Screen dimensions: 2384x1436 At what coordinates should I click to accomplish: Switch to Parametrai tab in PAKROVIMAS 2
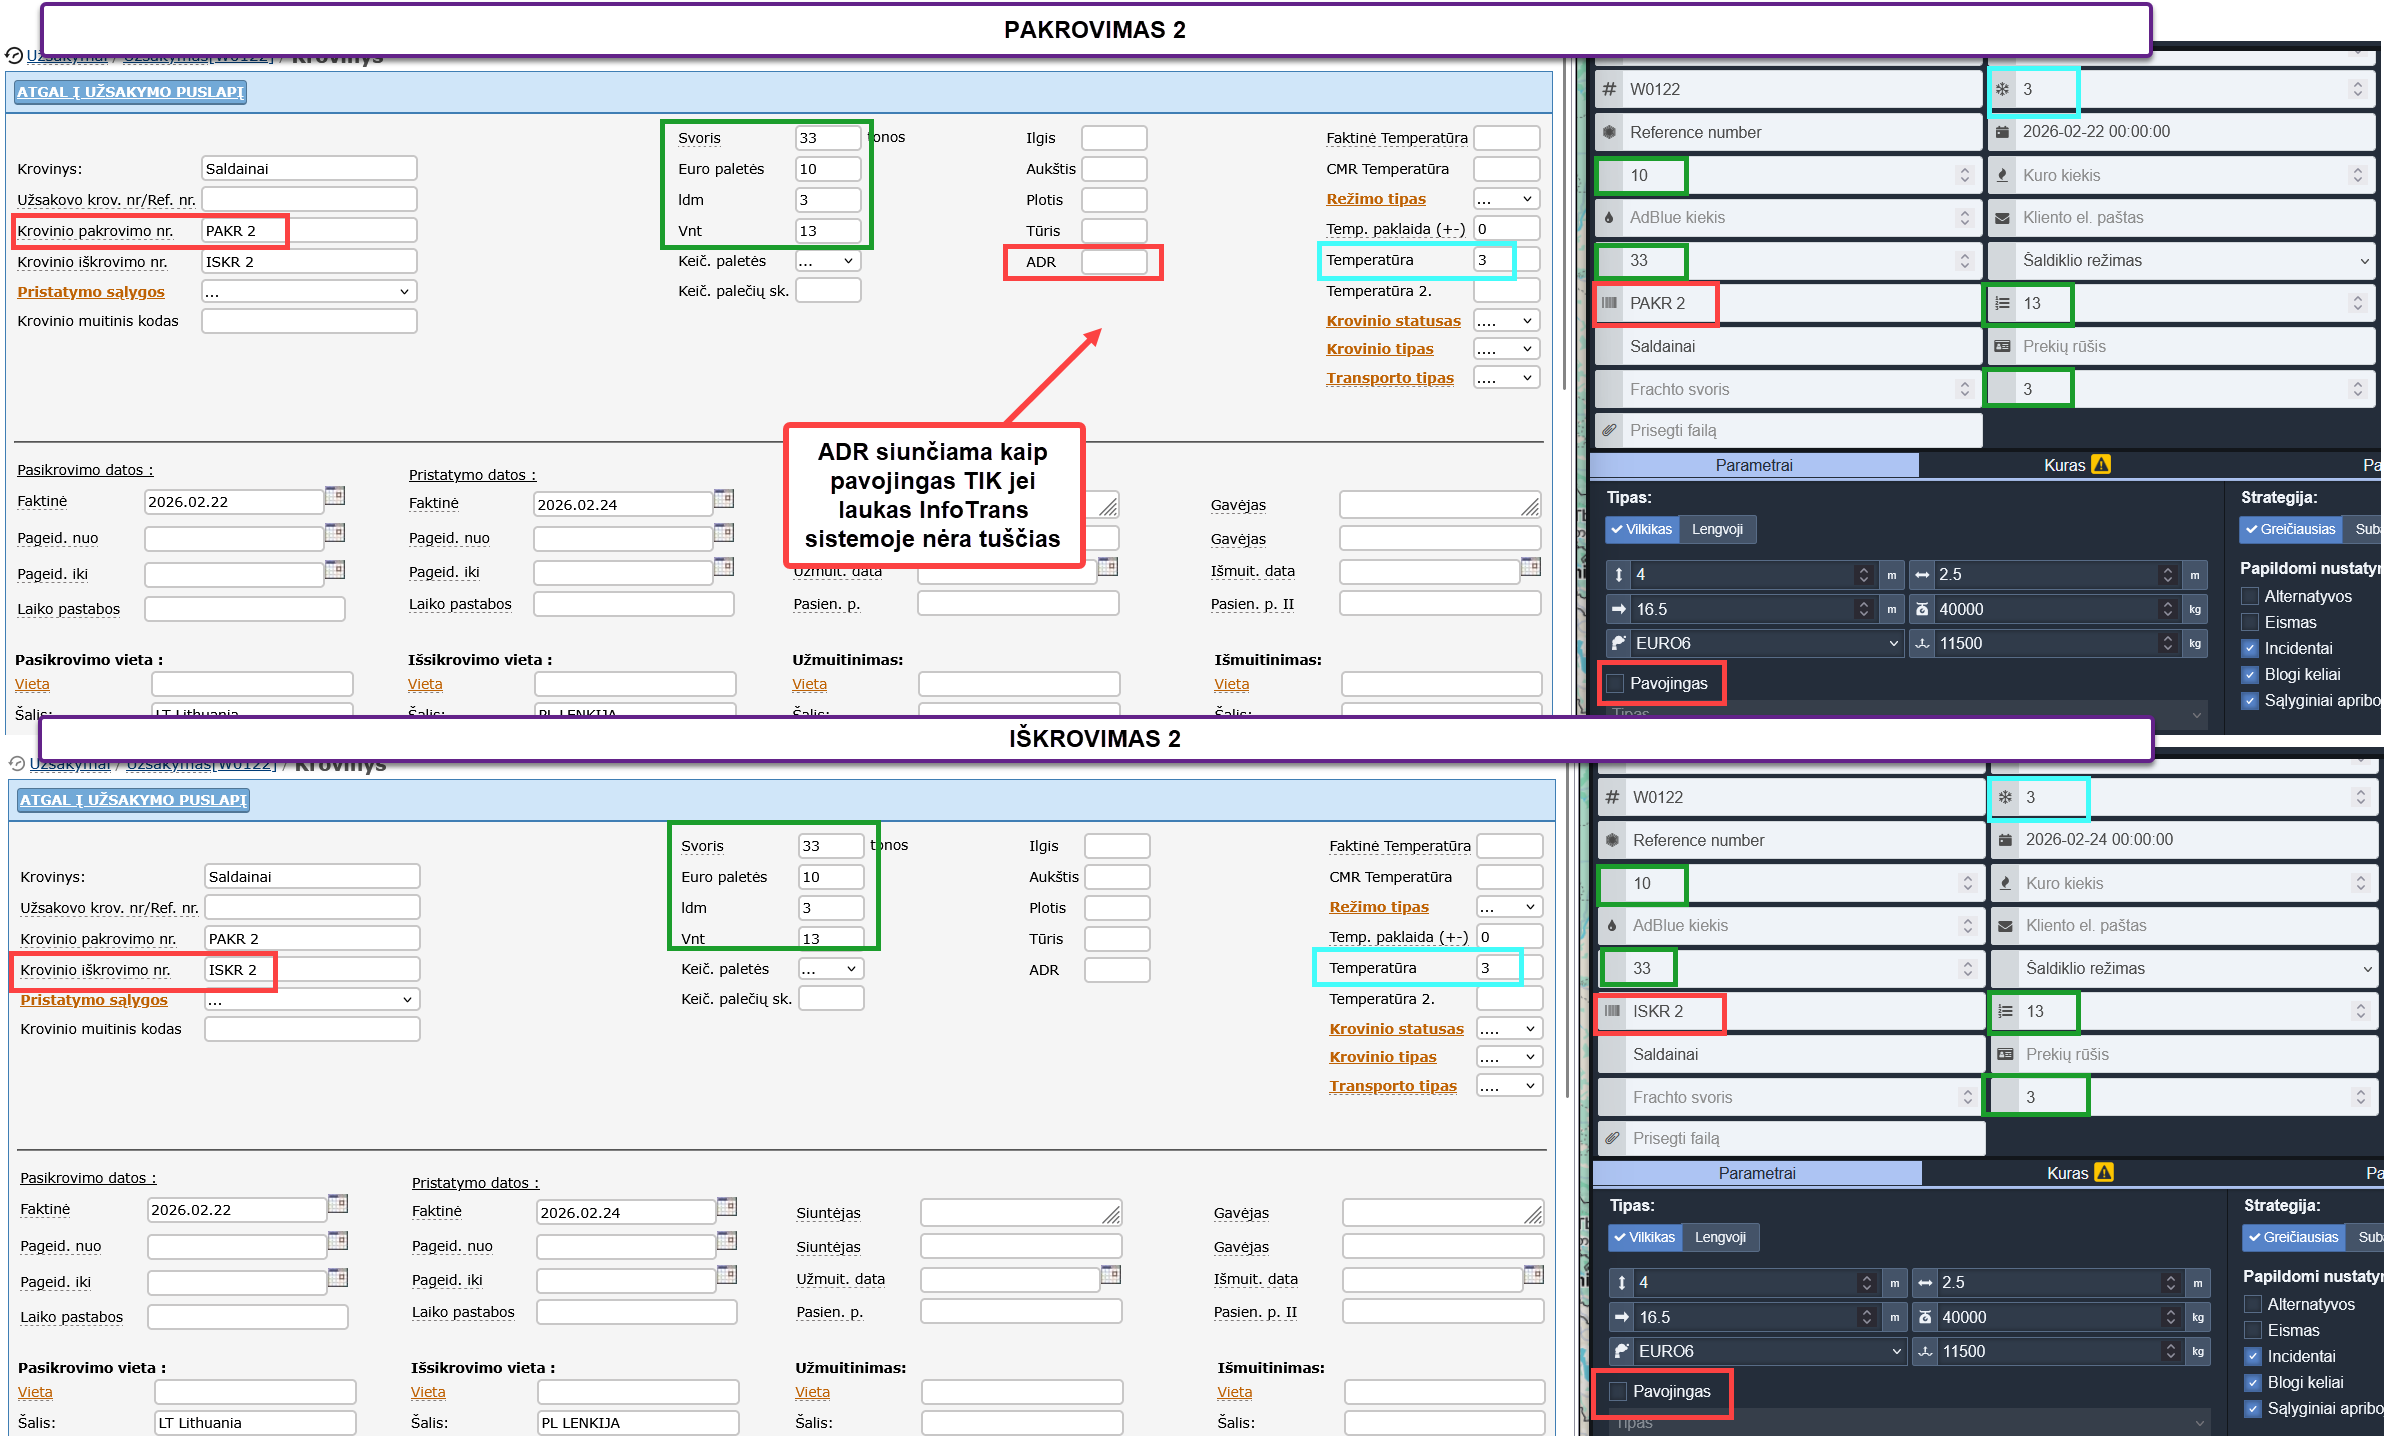[x=1754, y=465]
